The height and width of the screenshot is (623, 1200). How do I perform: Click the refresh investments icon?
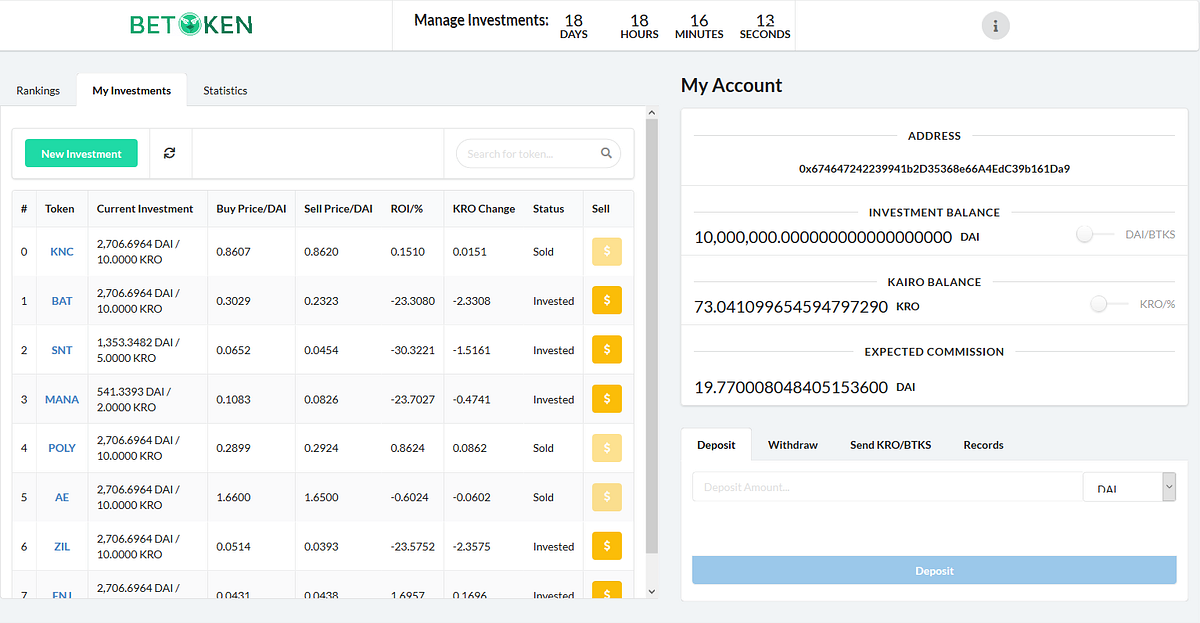[170, 153]
